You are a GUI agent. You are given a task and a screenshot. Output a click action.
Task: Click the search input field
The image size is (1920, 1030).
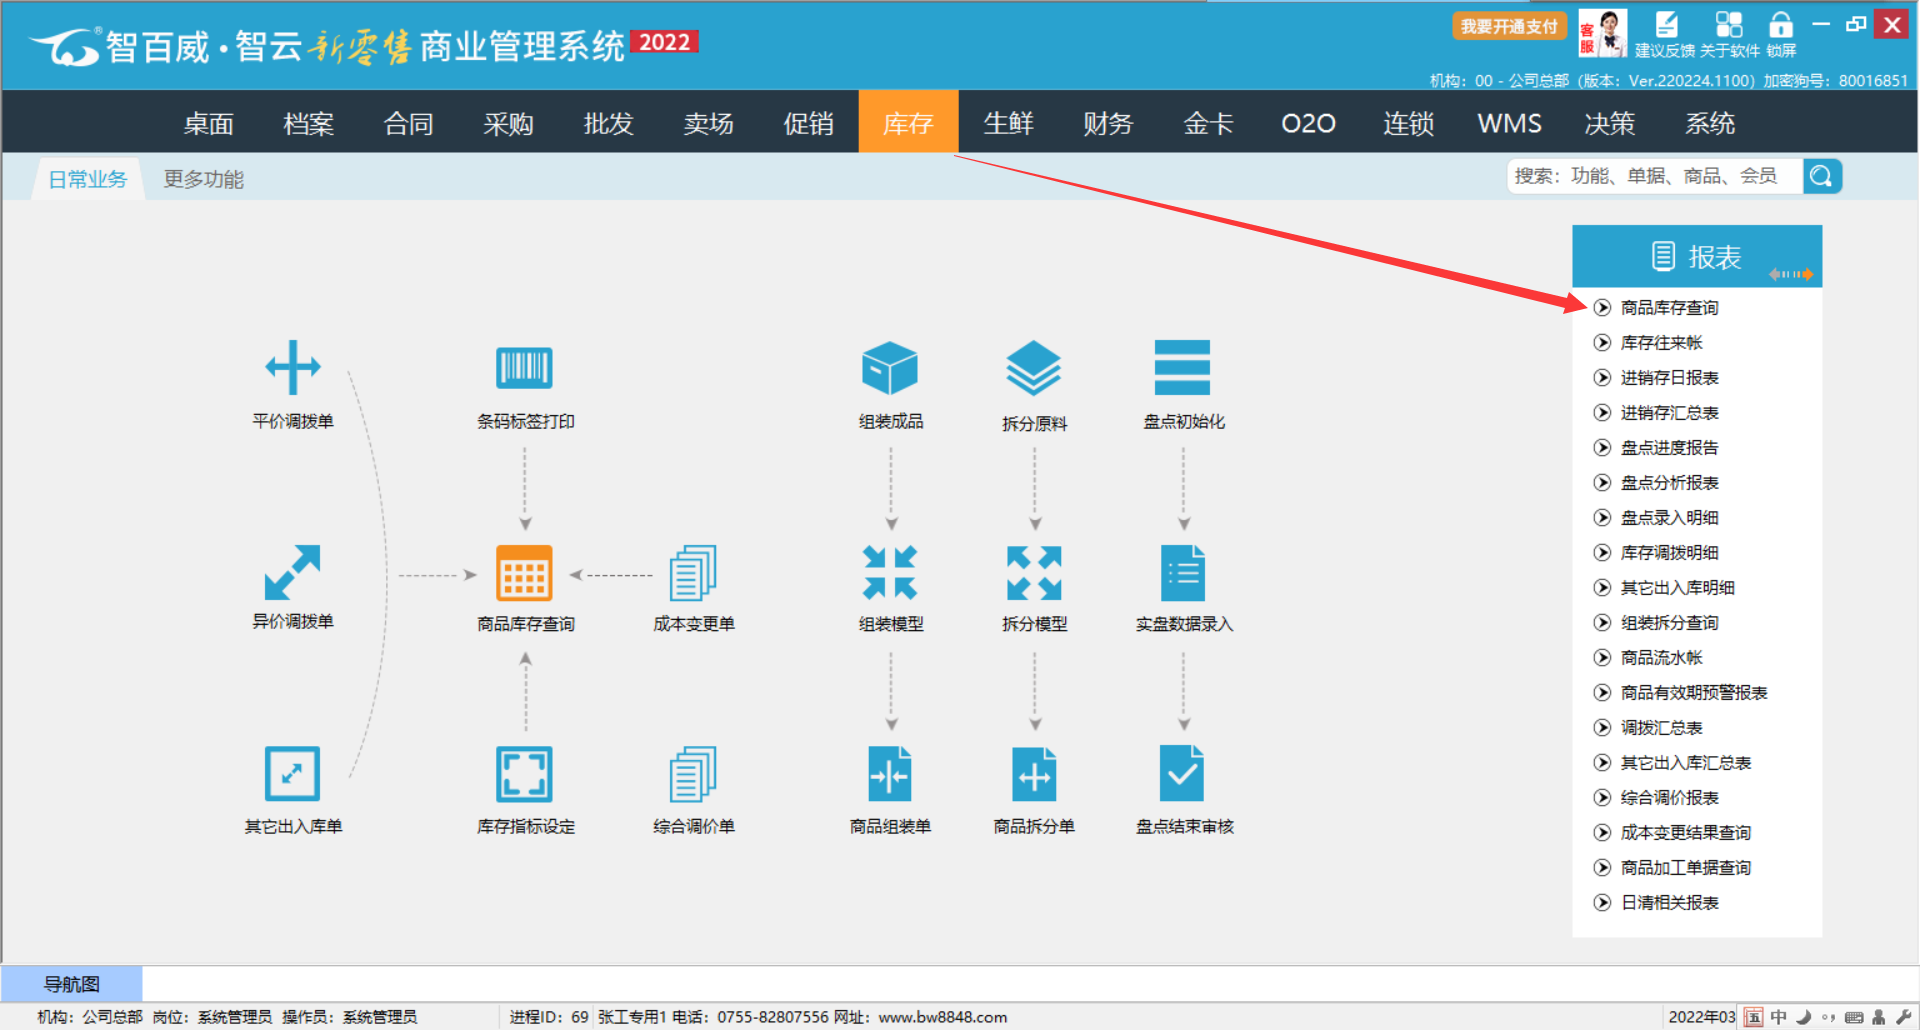click(1654, 177)
